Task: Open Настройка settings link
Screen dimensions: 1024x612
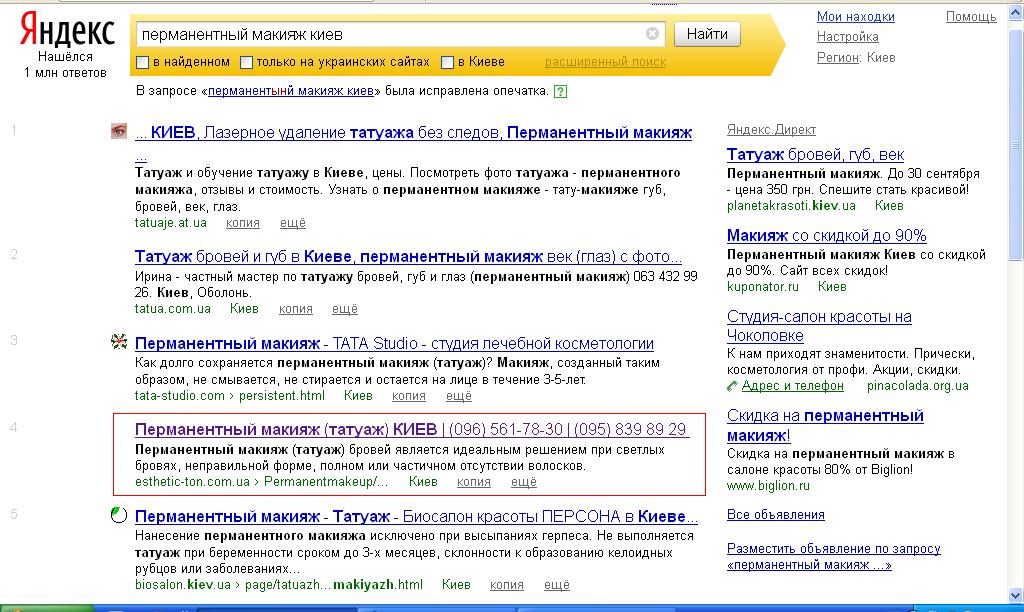Action: click(x=848, y=37)
